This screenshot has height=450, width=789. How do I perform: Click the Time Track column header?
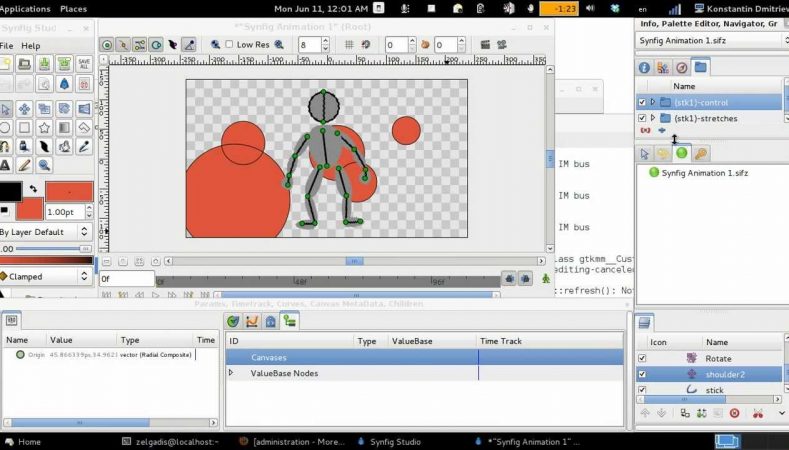click(x=501, y=341)
